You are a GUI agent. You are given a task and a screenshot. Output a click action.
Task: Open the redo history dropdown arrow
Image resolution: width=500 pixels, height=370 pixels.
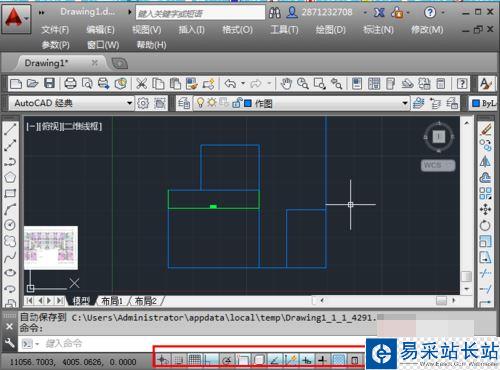coord(269,83)
